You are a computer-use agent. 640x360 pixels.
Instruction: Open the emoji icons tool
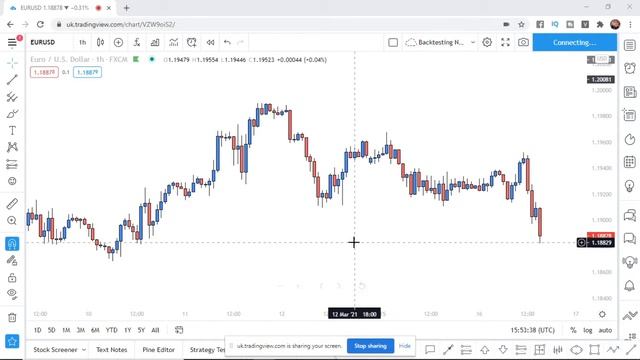12,181
